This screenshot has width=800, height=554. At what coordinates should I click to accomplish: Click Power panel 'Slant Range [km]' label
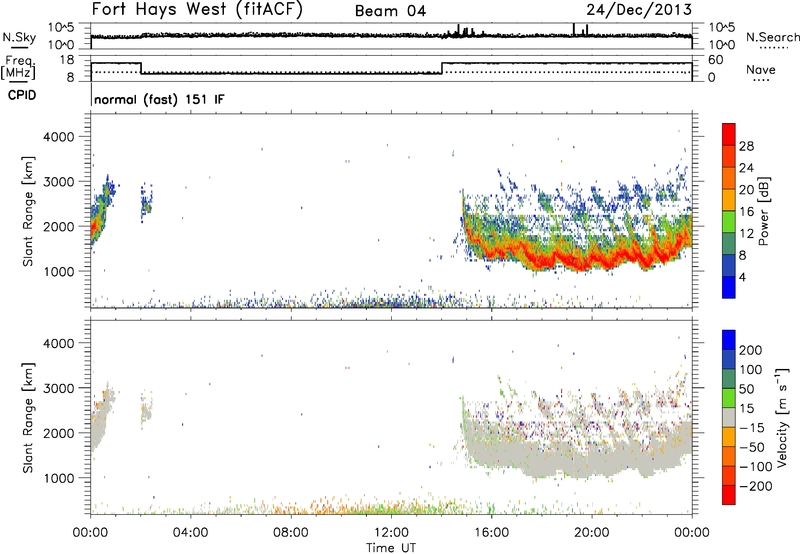pyautogui.click(x=28, y=211)
